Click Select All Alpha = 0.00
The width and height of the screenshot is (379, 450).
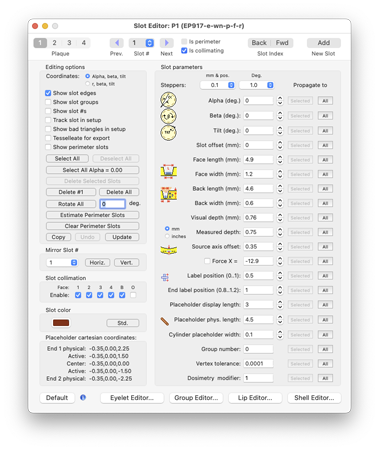point(92,170)
